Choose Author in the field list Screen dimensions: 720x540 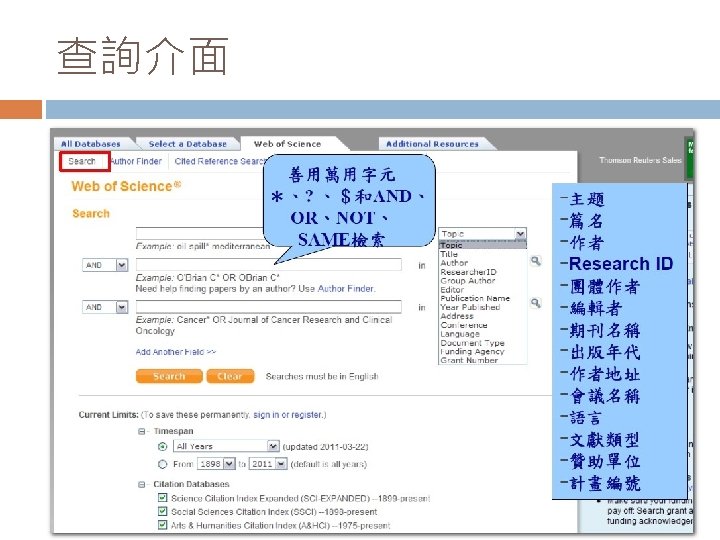click(482, 263)
